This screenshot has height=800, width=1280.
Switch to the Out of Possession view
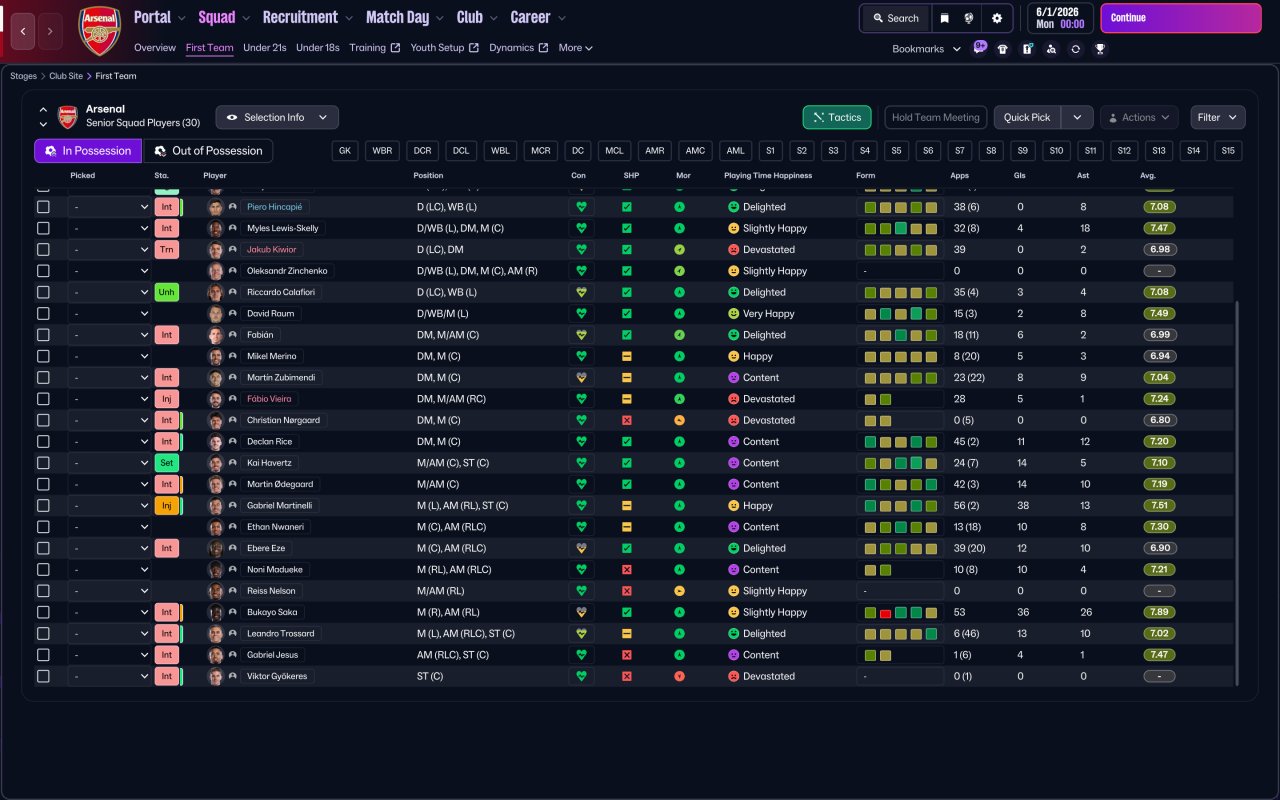pyautogui.click(x=209, y=151)
